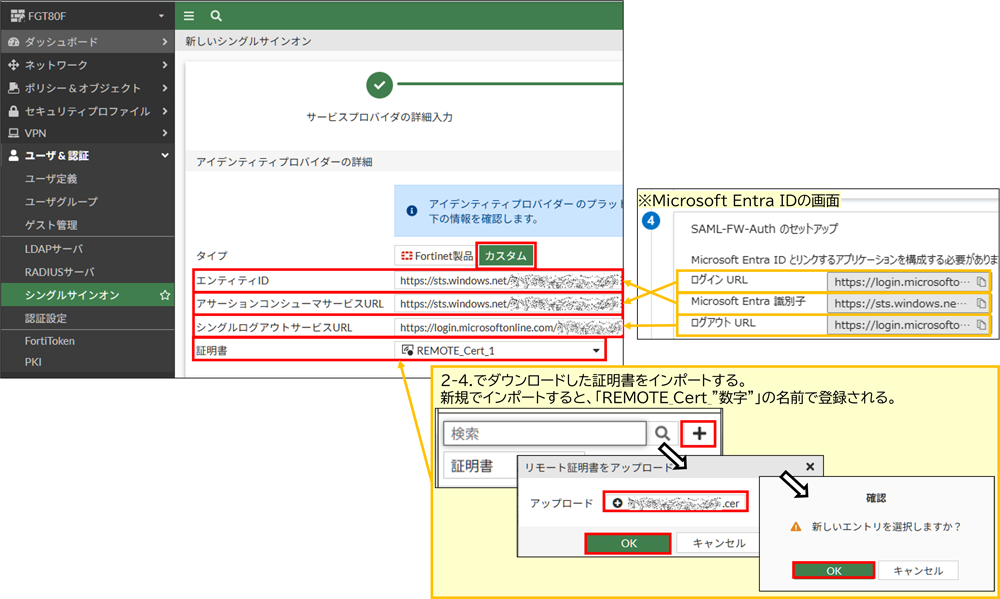
Task: Click the green wizard step checkmark
Action: click(x=379, y=85)
